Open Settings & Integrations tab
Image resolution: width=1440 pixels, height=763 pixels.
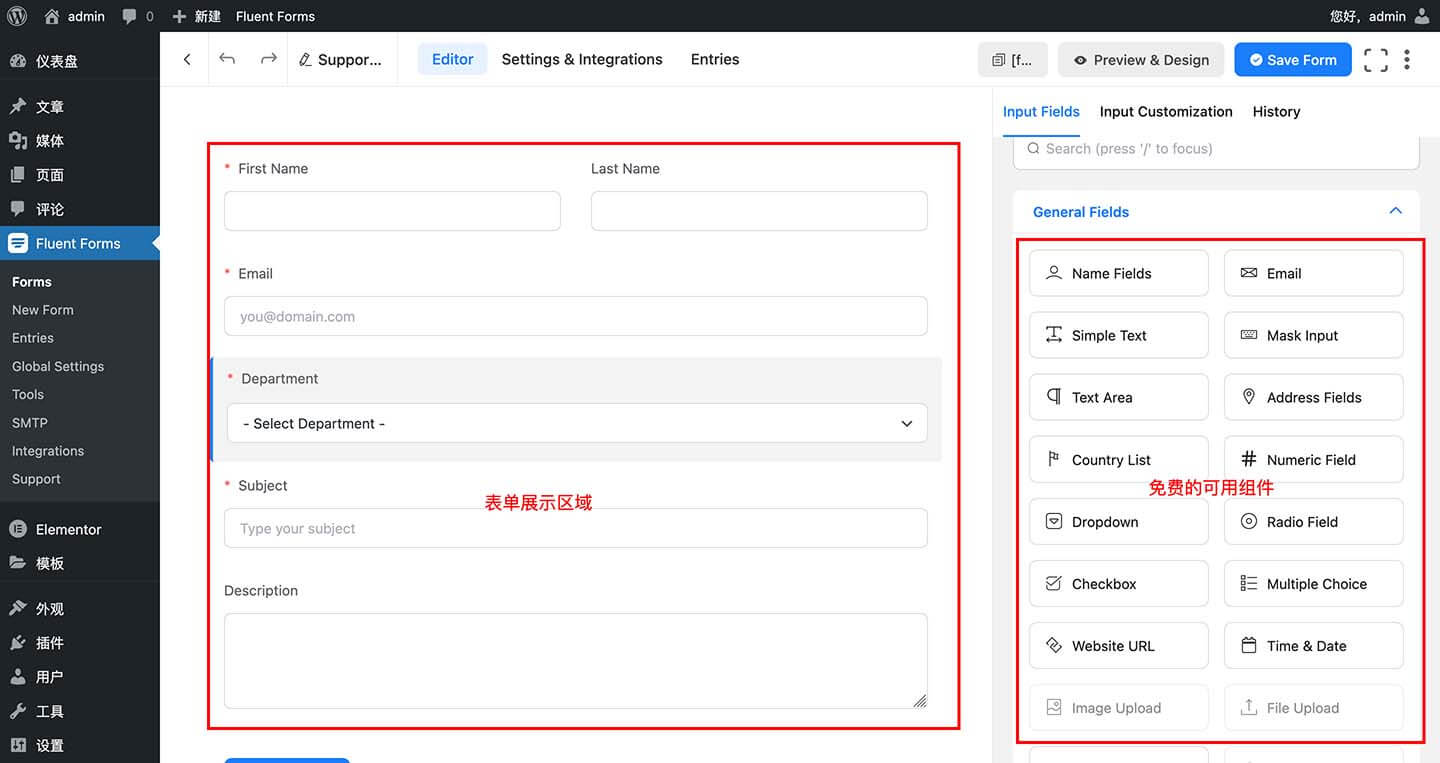[582, 59]
